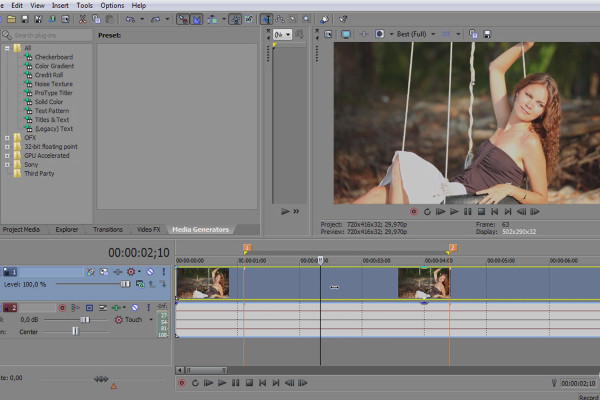Open the Options menu
The width and height of the screenshot is (600, 400).
pyautogui.click(x=112, y=5)
